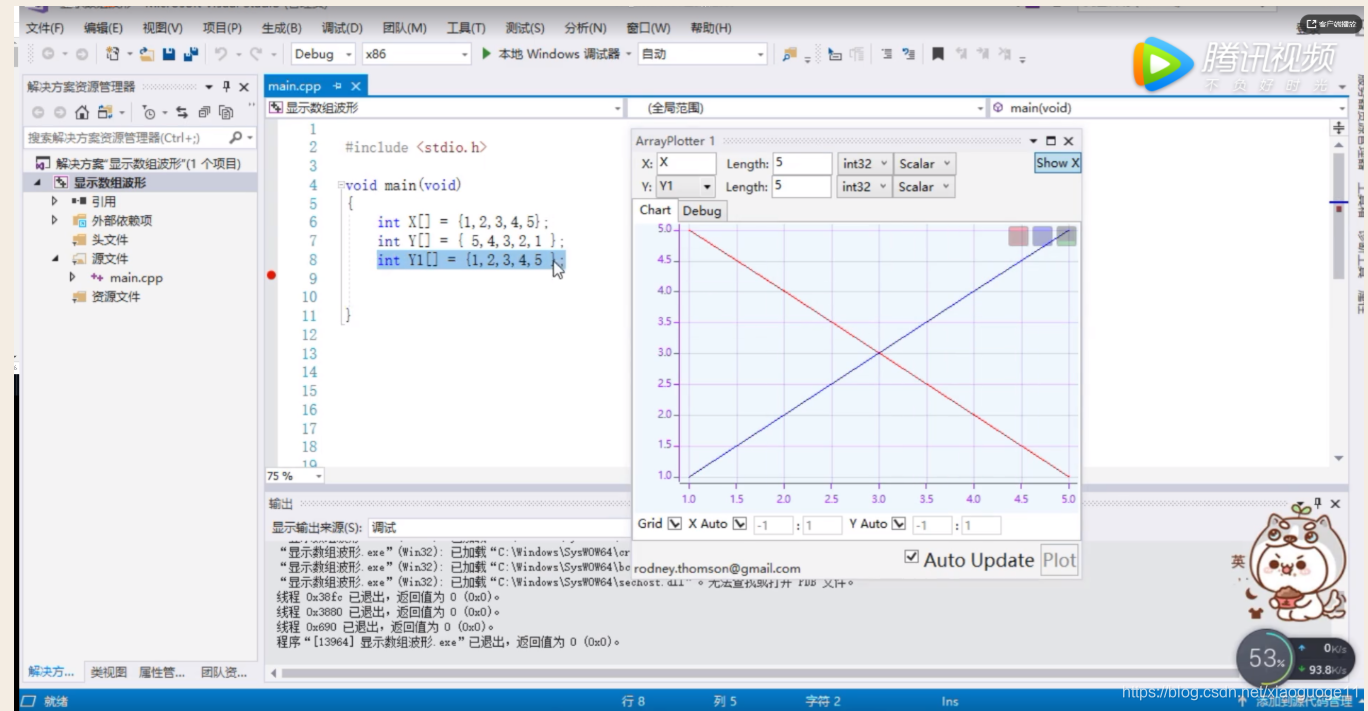
Task: Click the red series swatch on chart
Action: (1018, 236)
